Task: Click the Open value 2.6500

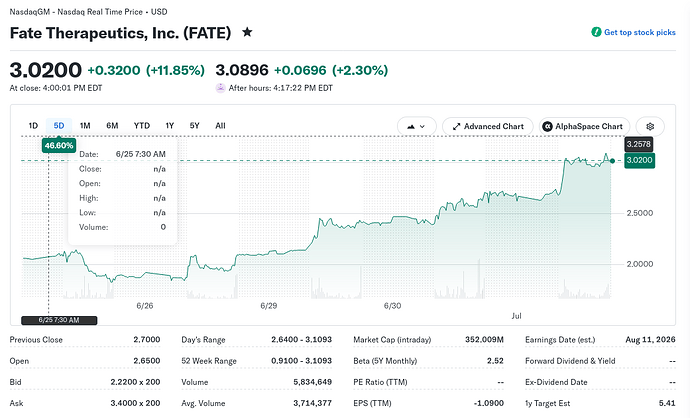Action: [147, 361]
